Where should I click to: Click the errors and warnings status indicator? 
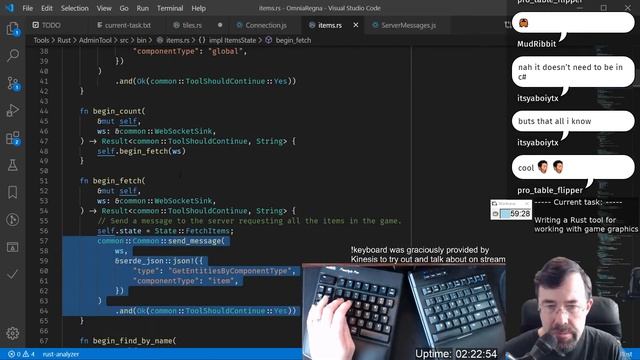point(22,354)
